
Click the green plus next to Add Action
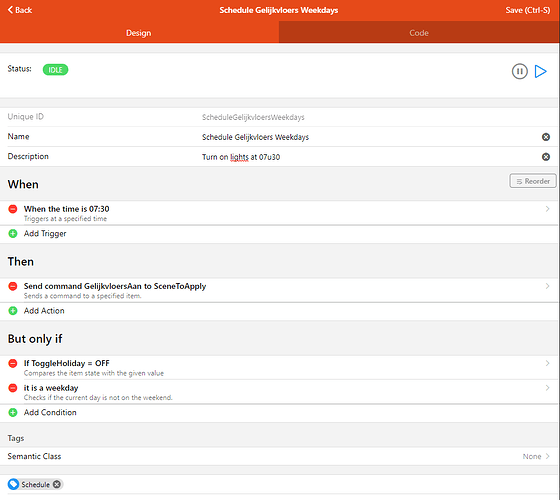point(13,311)
